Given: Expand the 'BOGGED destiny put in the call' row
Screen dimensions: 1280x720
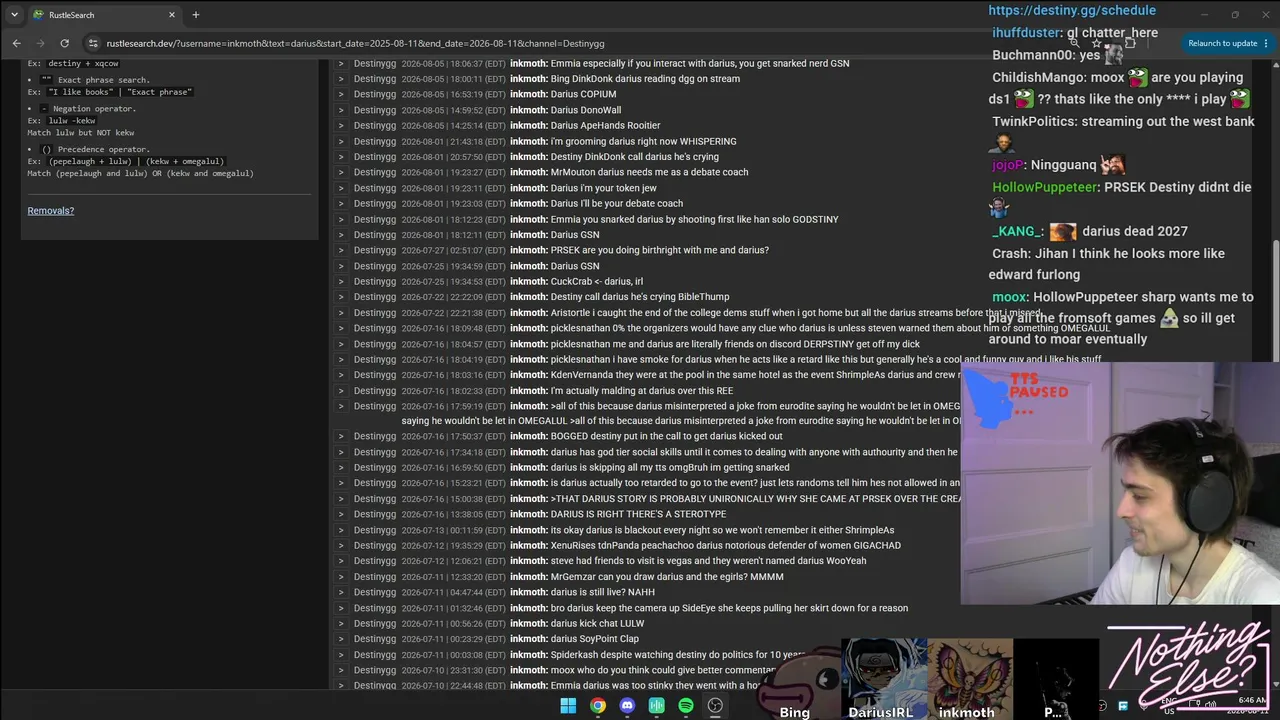Looking at the screenshot, I should [x=340, y=437].
